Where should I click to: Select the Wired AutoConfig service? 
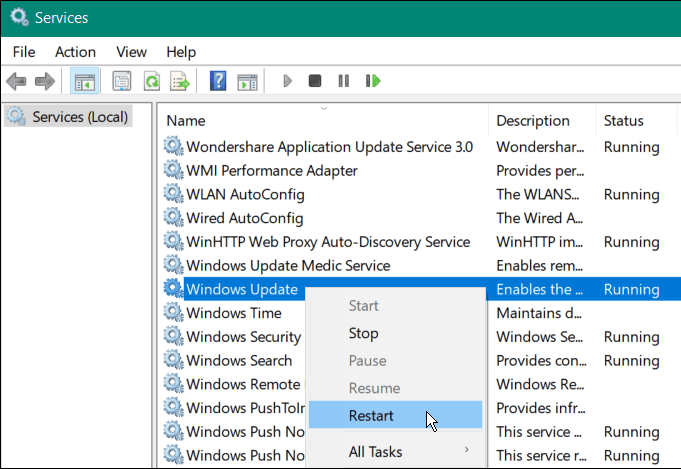245,218
